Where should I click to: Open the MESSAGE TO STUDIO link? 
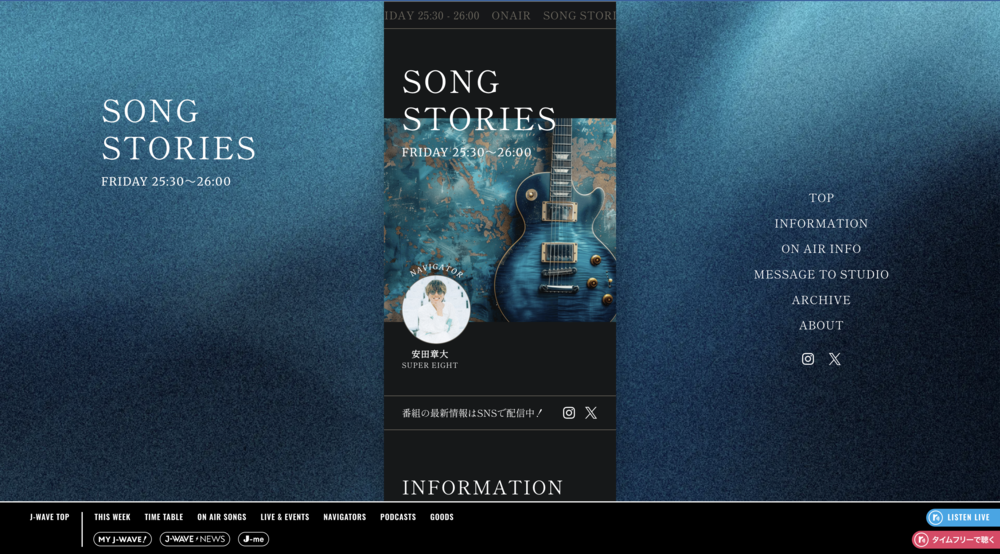[821, 275]
